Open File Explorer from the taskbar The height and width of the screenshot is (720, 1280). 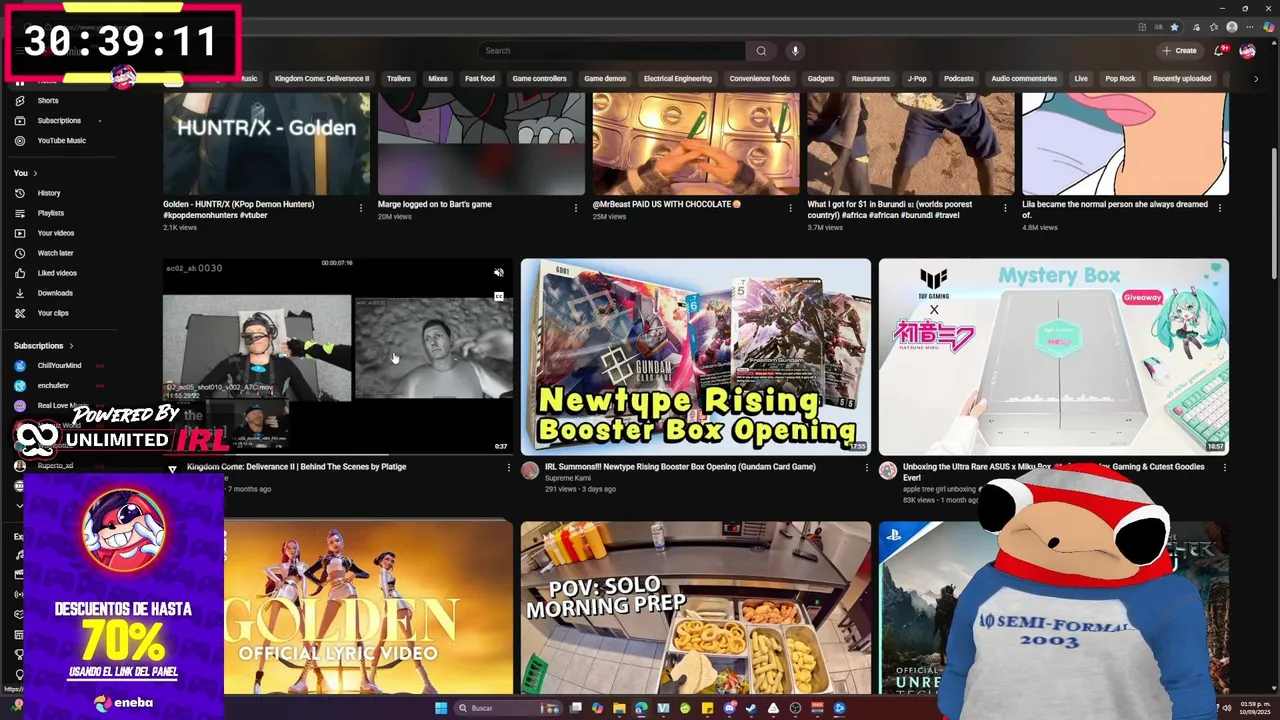[x=619, y=708]
